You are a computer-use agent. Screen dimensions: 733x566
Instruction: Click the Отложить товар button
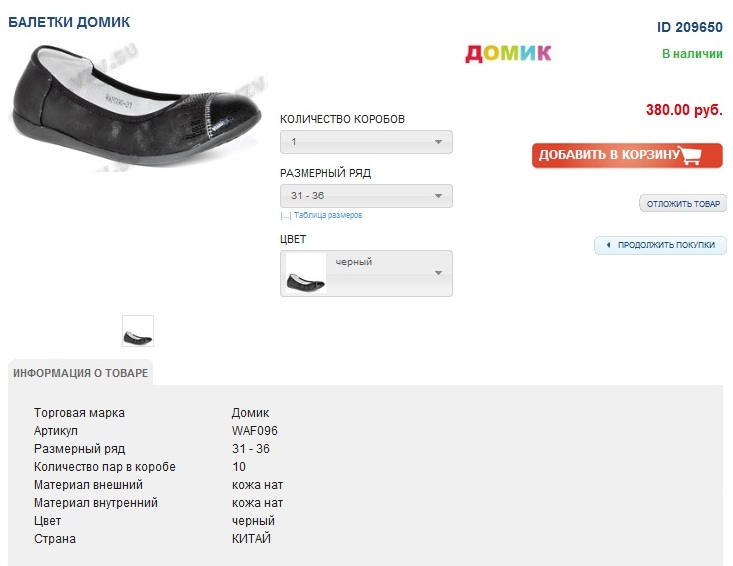coord(683,204)
